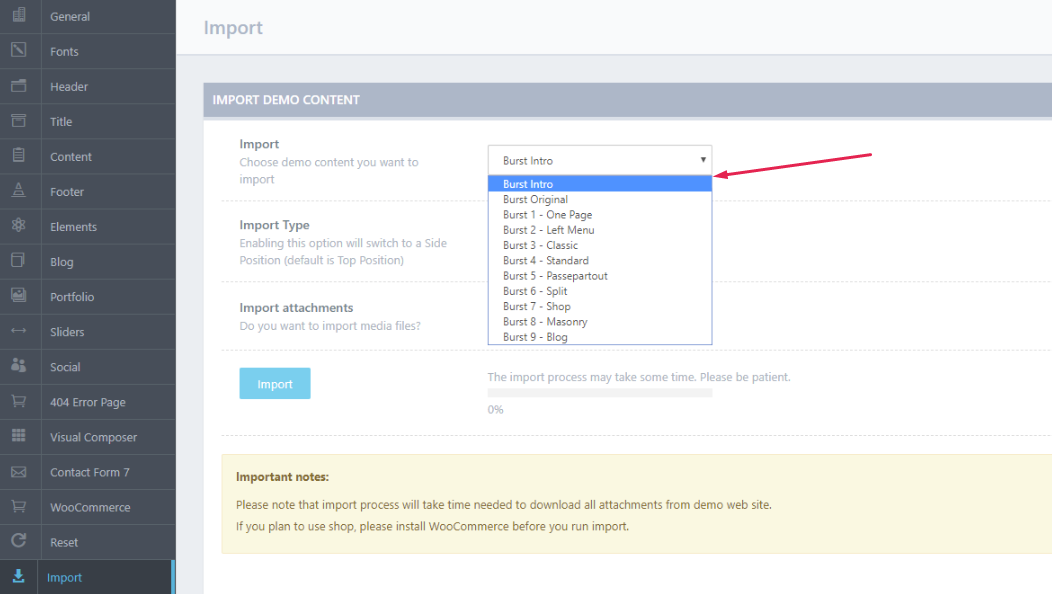1052x594 pixels.
Task: Open the Portfolio menu item
Action: pyautogui.click(x=72, y=297)
